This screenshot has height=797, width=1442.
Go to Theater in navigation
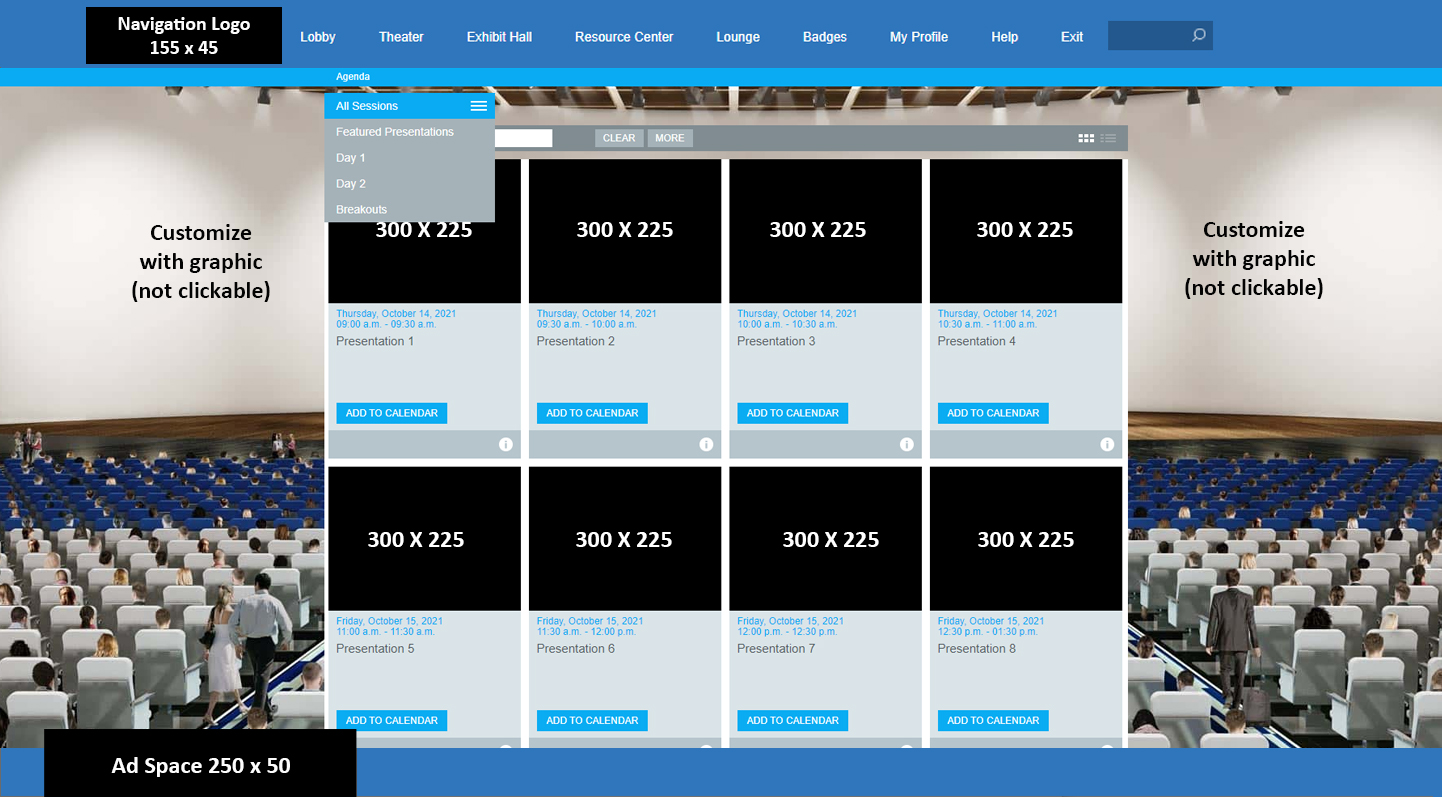click(401, 37)
